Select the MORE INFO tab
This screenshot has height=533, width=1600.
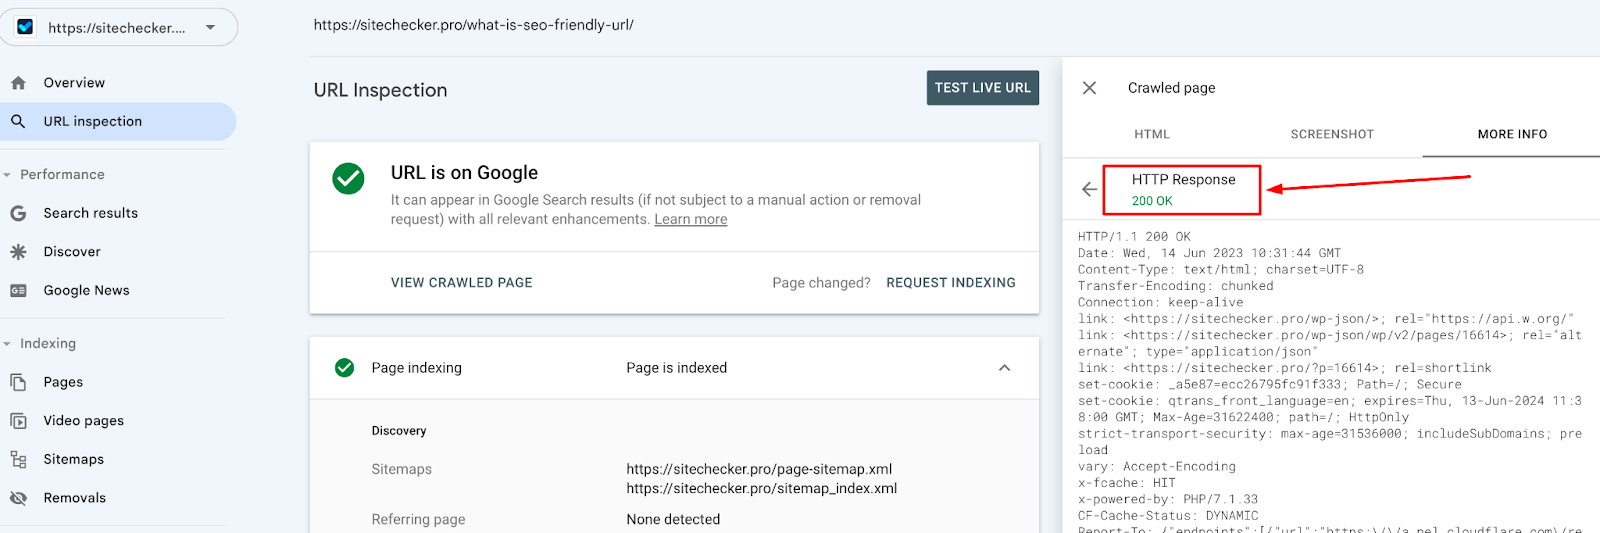[x=1512, y=134]
